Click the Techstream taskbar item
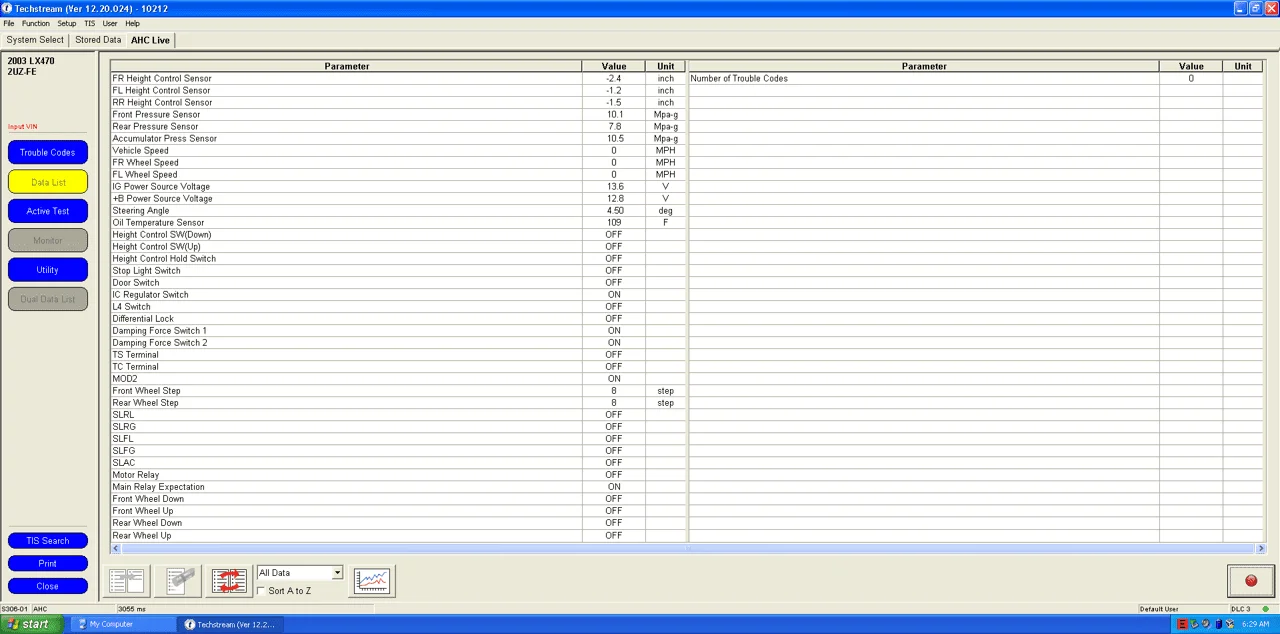1280x634 pixels. point(230,624)
